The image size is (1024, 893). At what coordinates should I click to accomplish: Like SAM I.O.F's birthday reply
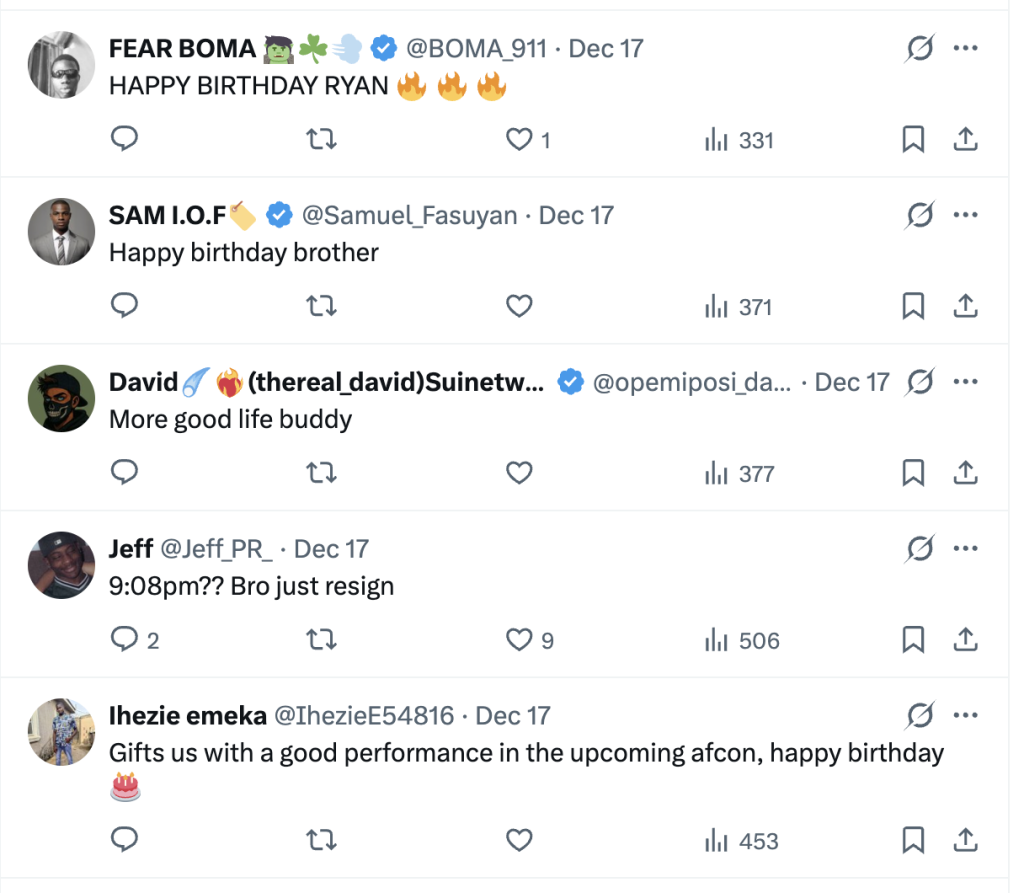coord(519,306)
